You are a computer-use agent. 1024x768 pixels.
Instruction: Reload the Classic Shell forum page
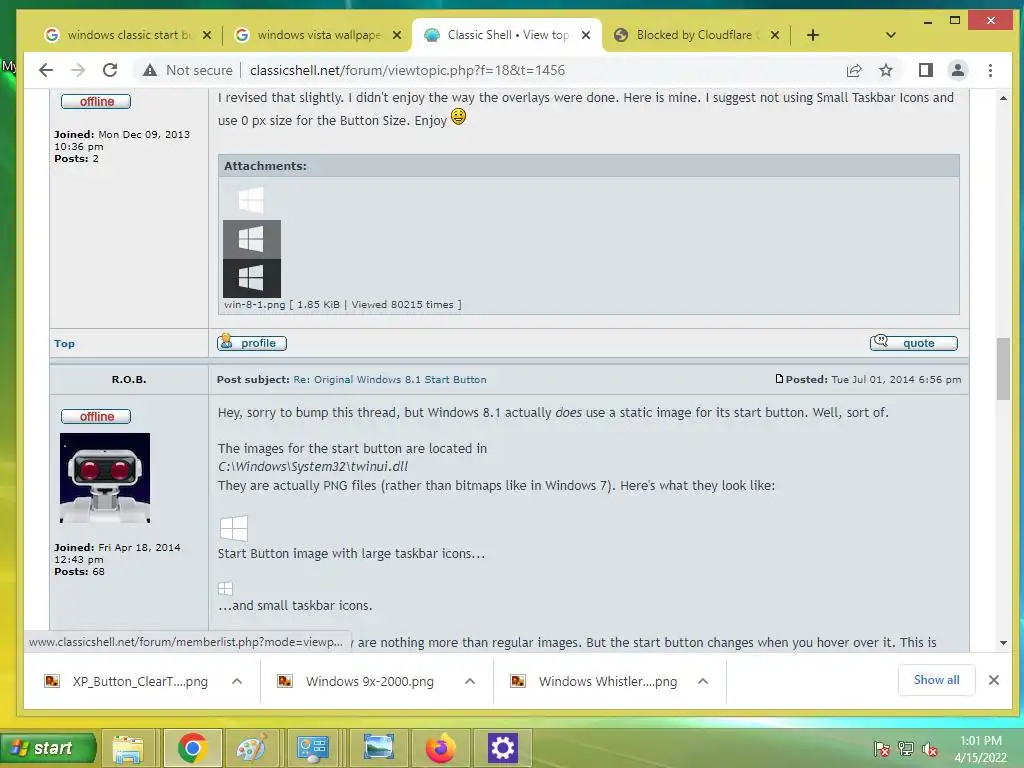pos(110,70)
